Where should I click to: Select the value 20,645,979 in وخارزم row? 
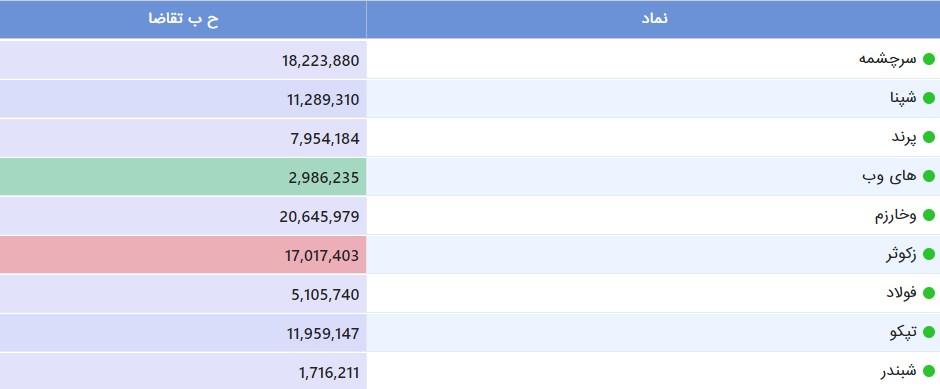click(319, 216)
